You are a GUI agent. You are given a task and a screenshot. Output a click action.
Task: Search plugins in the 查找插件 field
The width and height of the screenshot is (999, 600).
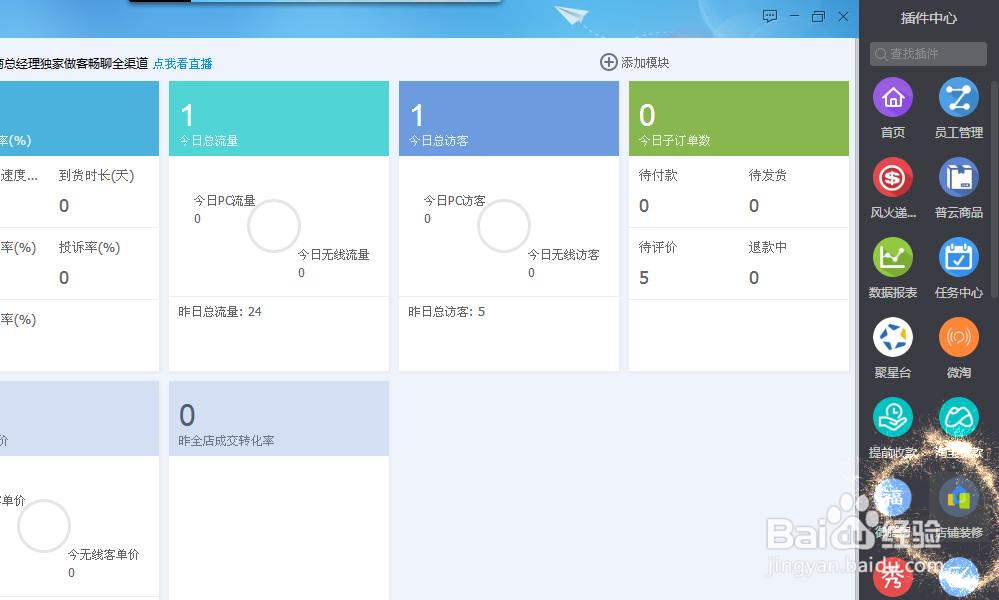tap(928, 54)
